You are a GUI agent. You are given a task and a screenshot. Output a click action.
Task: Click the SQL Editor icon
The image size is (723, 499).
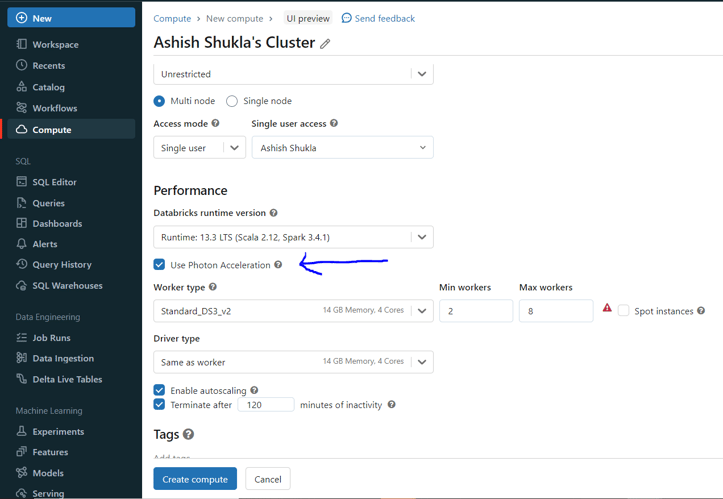click(x=21, y=182)
